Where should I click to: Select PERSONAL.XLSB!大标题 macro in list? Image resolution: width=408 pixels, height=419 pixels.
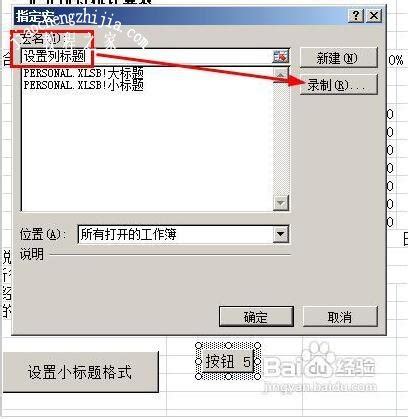[83, 73]
